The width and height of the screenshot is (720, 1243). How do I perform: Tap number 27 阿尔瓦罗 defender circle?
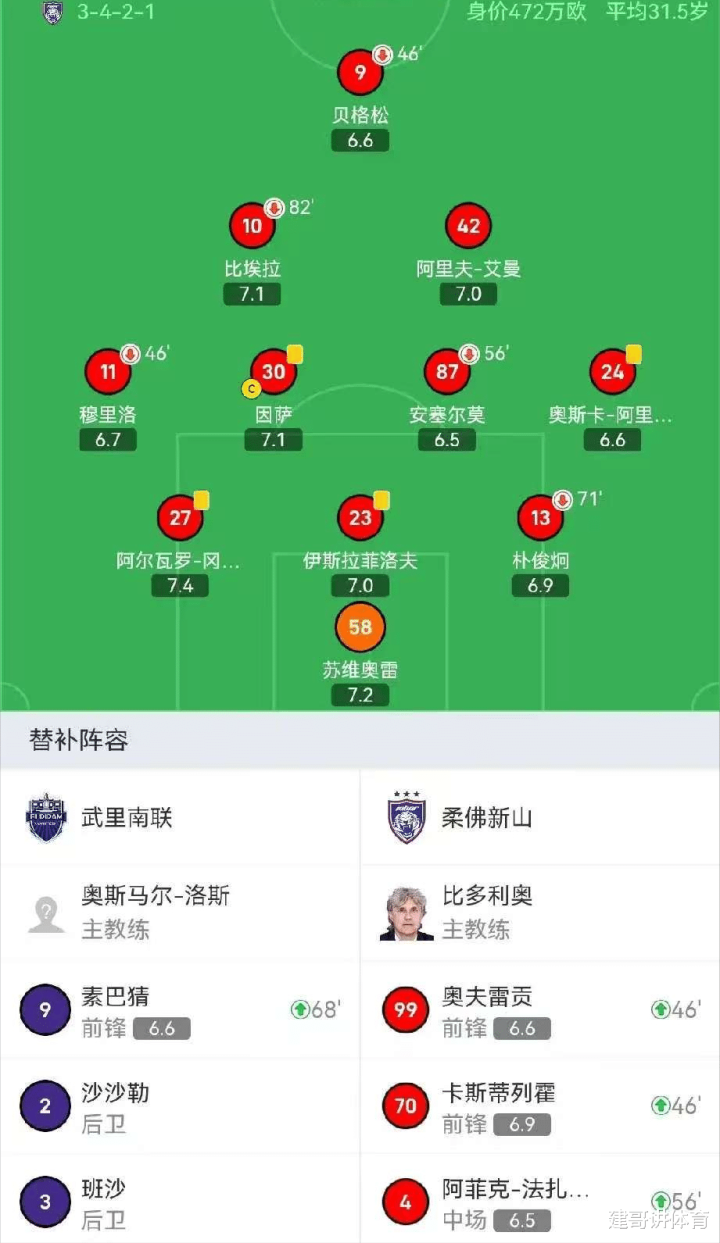(180, 517)
